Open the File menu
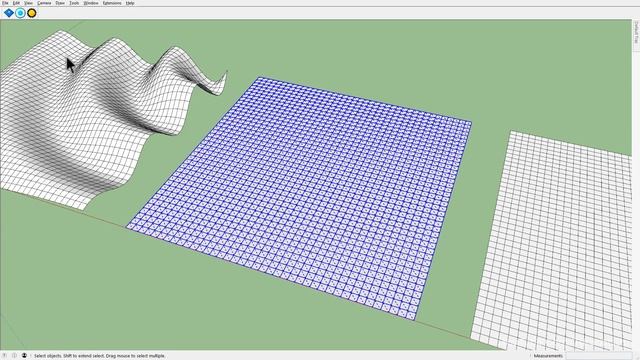Screen dimensions: 640x360 (x=5, y=3)
